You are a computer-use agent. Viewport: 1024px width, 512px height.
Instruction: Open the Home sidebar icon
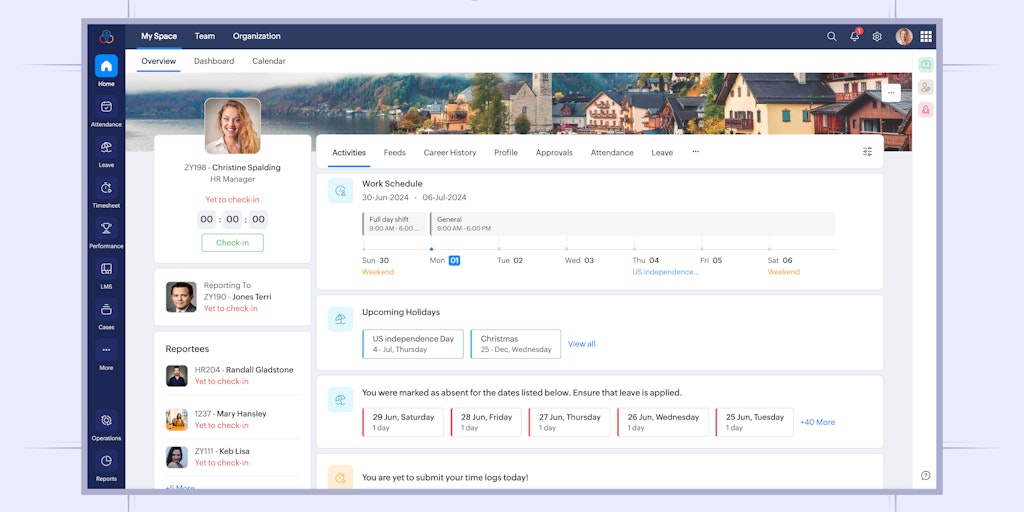(106, 66)
